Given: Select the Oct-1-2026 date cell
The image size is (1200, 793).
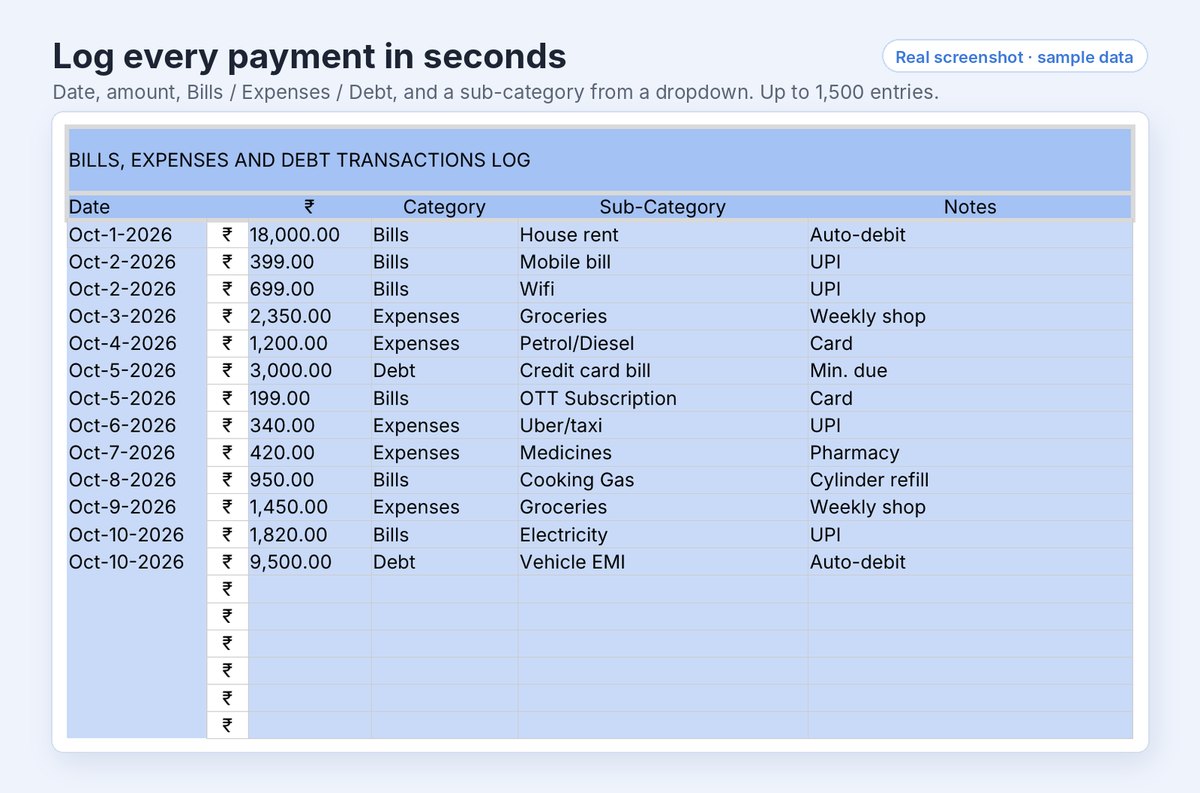Looking at the screenshot, I should (x=137, y=235).
